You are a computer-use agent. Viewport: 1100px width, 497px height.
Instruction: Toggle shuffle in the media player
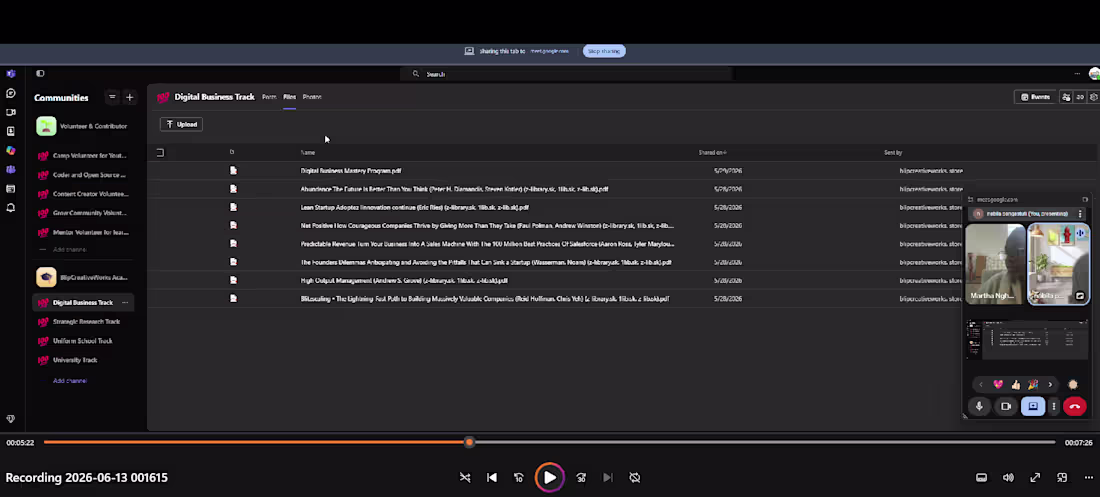464,477
